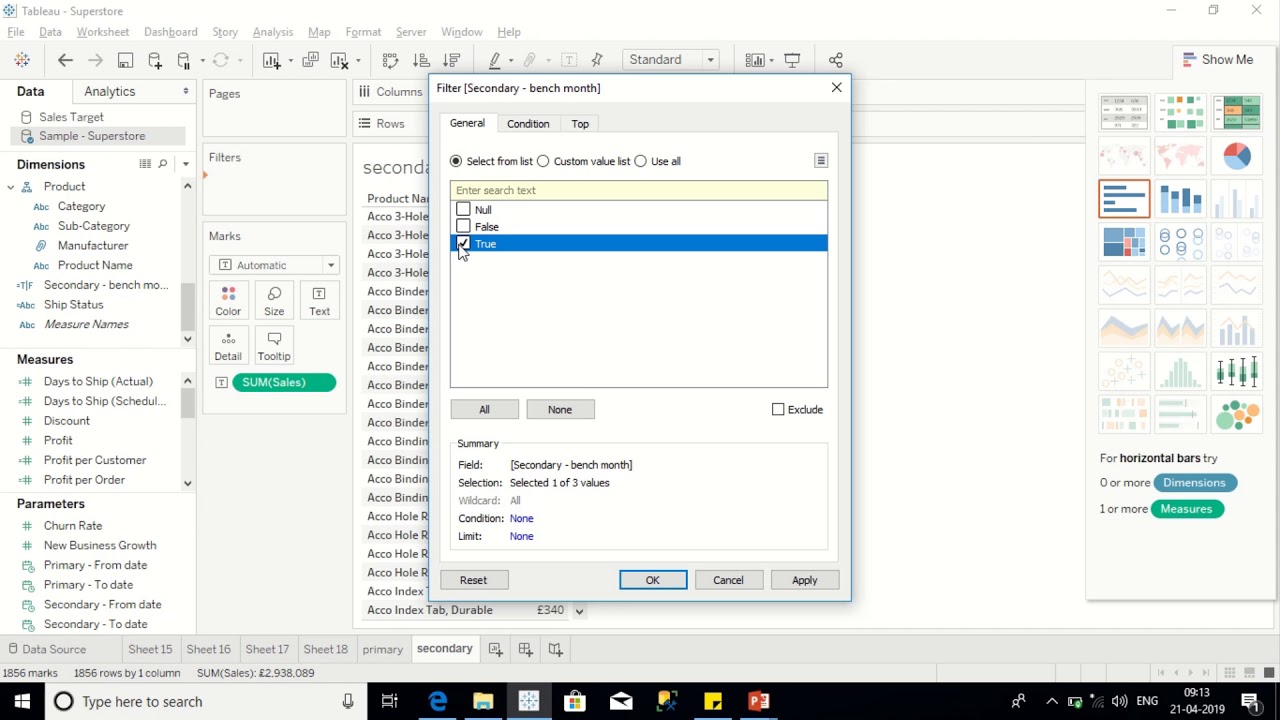This screenshot has width=1280, height=720.
Task: Click the Apply button
Action: point(805,580)
